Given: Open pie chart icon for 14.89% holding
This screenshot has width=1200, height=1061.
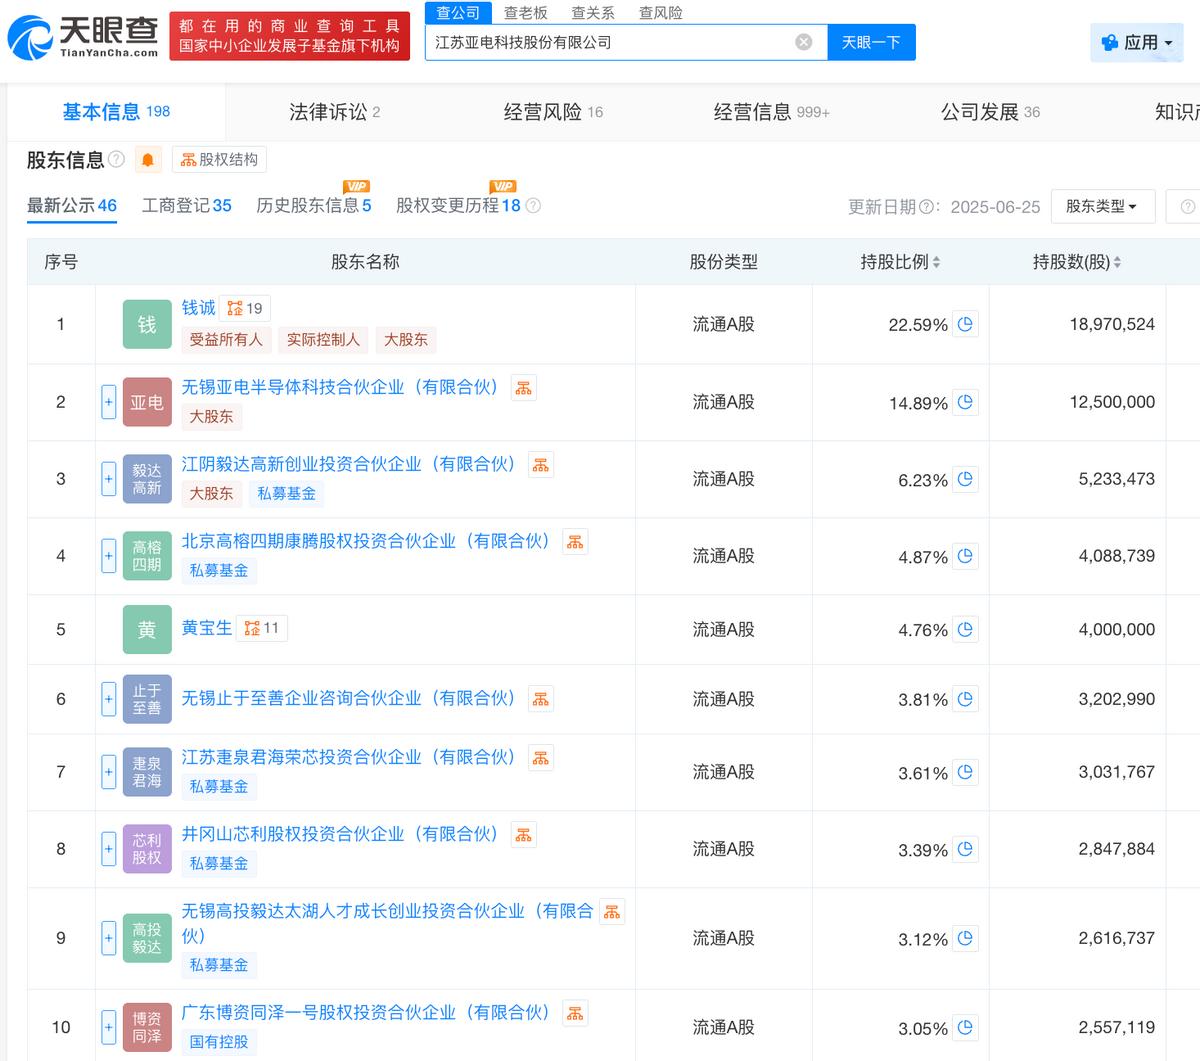Looking at the screenshot, I should [x=965, y=402].
